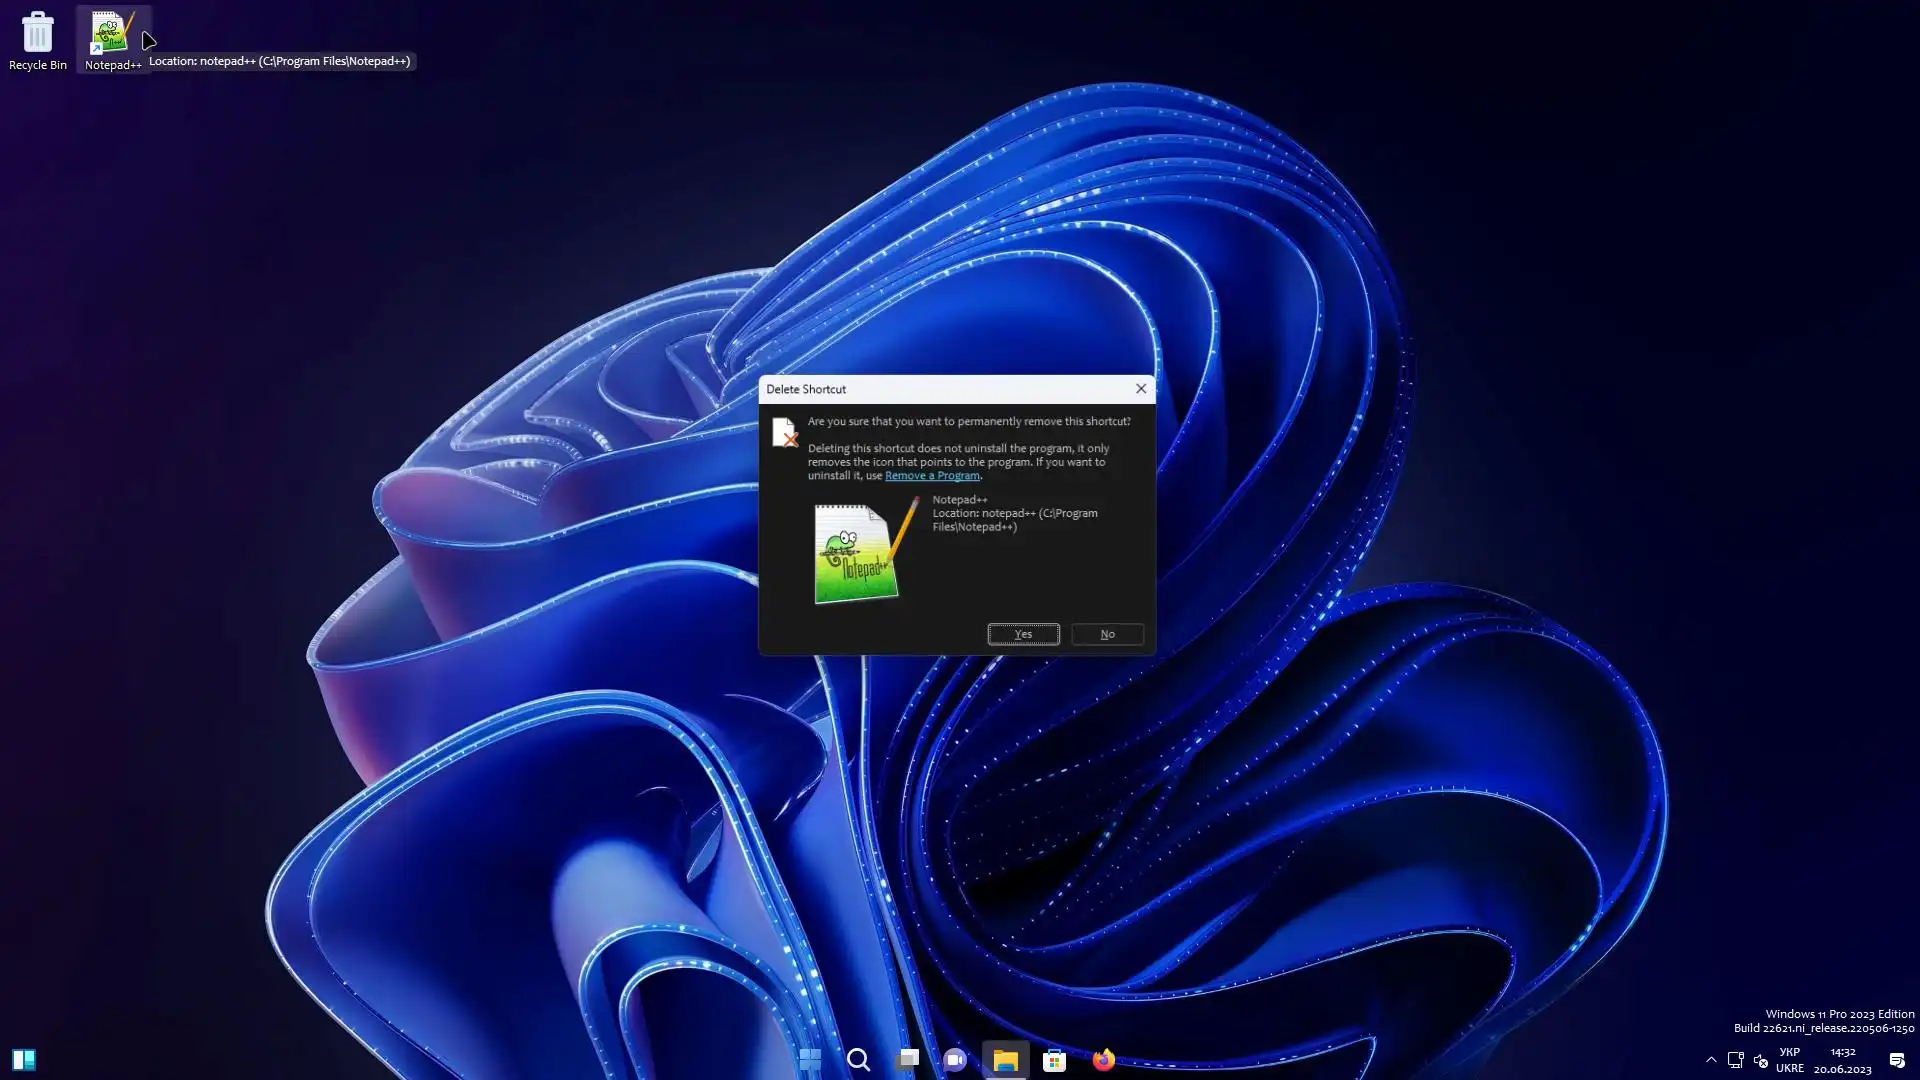Open Task View from taskbar
Viewport: 1920px width, 1080px height.
click(x=907, y=1060)
